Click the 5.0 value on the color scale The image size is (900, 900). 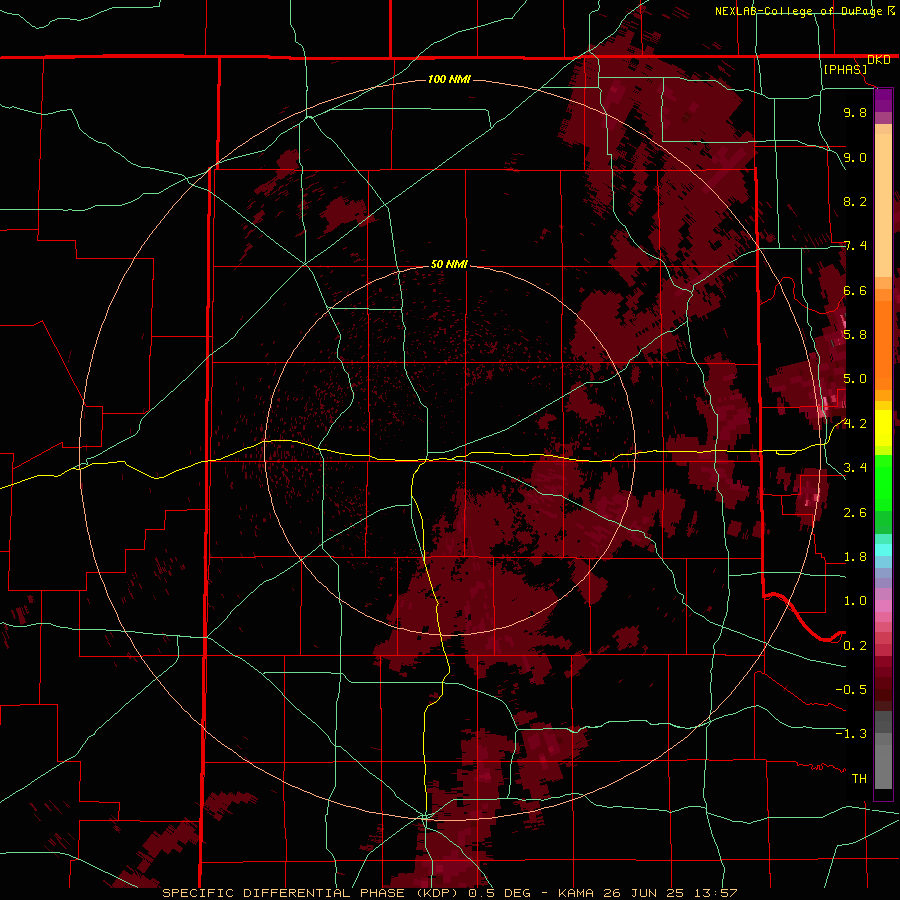coord(855,379)
